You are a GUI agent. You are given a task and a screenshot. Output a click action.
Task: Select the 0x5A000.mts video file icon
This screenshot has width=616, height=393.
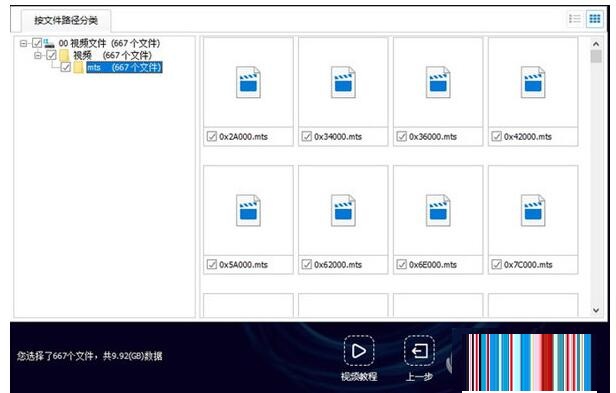248,210
